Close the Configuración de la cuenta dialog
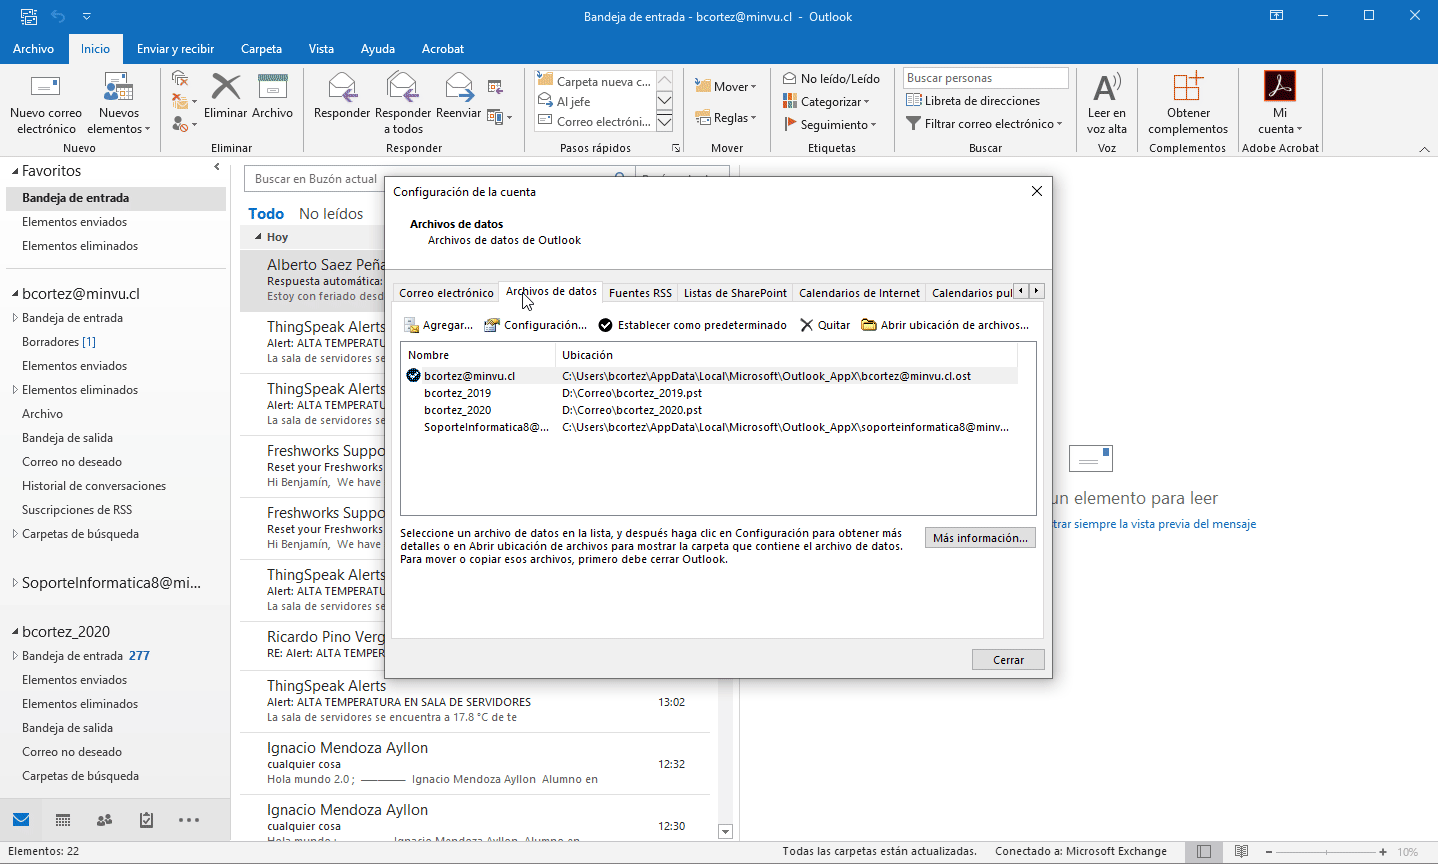This screenshot has width=1438, height=864. click(x=1036, y=191)
